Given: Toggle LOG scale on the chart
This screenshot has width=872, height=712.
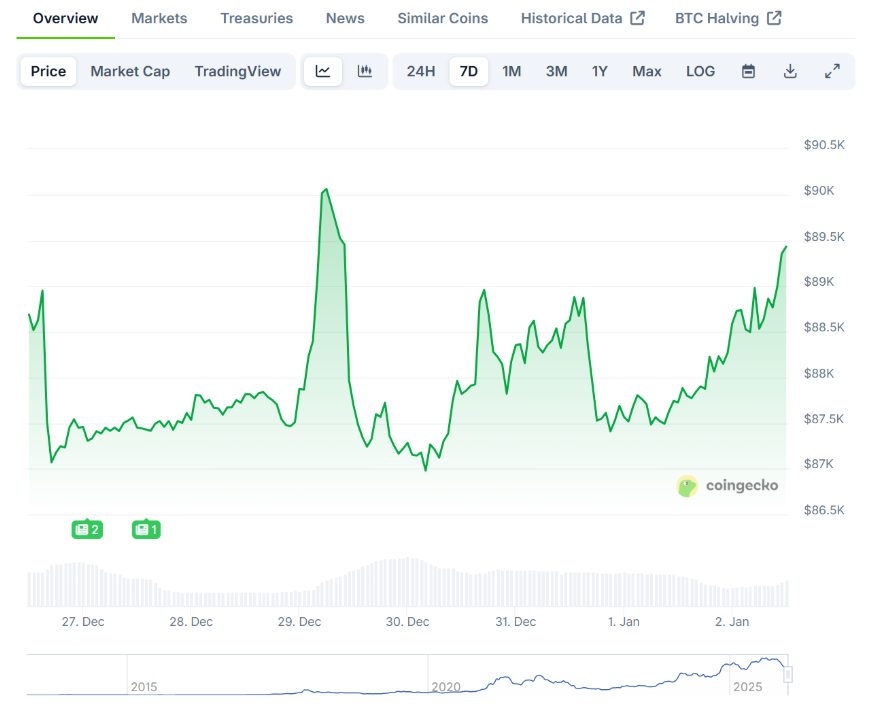Looking at the screenshot, I should pyautogui.click(x=700, y=71).
